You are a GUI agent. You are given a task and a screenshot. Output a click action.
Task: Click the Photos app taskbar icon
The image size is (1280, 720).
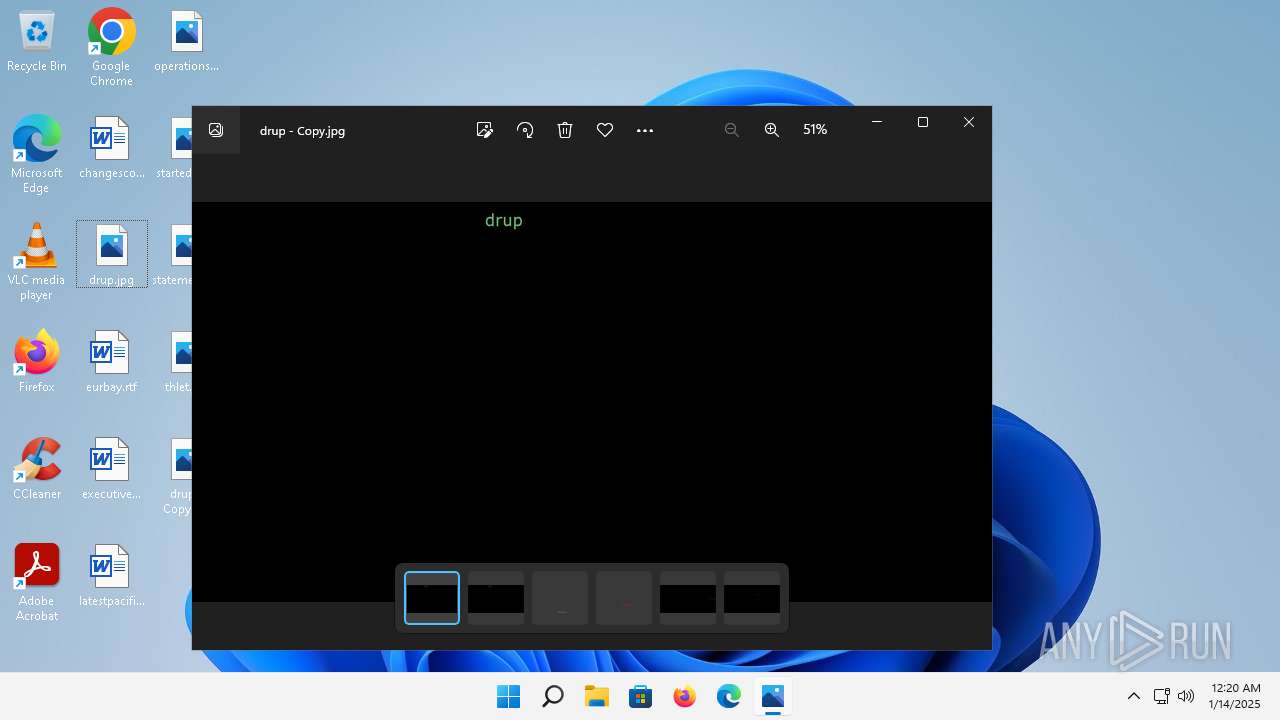pyautogui.click(x=773, y=696)
